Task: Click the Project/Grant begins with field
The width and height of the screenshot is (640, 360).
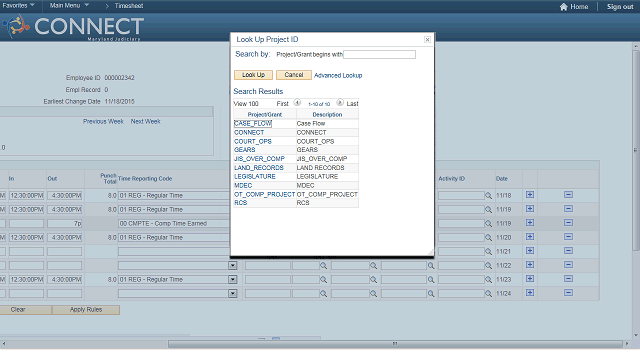Action: [x=380, y=54]
